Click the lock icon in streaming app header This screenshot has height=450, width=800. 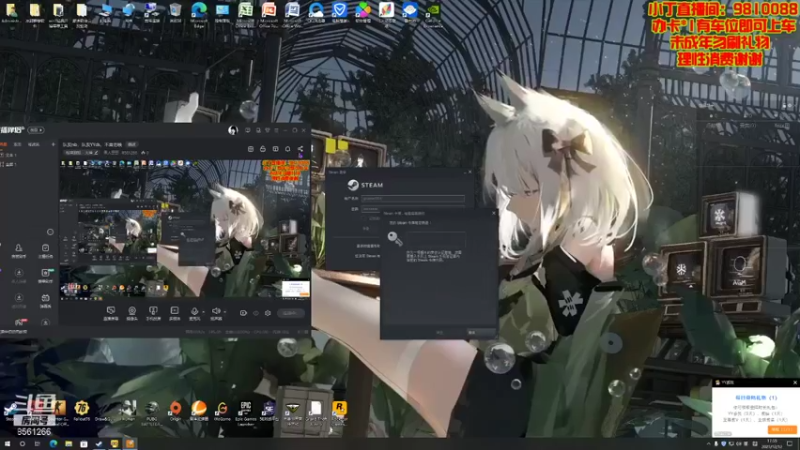tap(263, 149)
